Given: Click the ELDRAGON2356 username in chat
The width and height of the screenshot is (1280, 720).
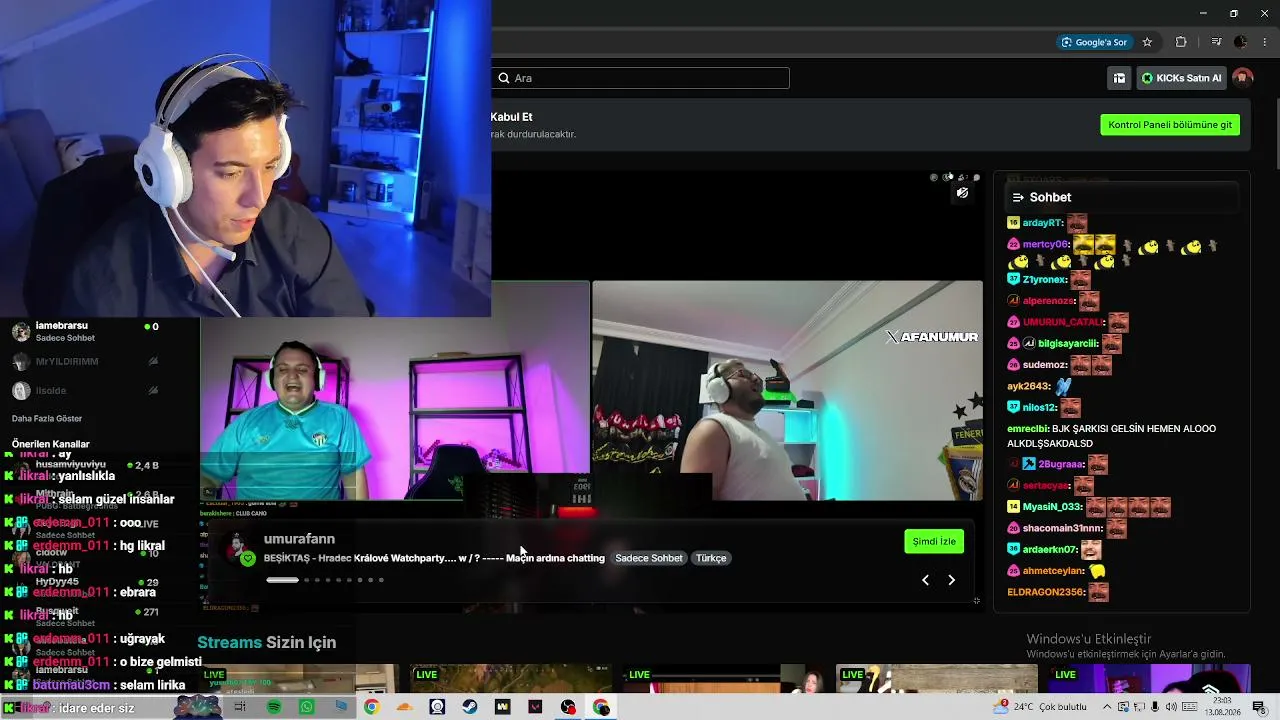Looking at the screenshot, I should (1046, 592).
